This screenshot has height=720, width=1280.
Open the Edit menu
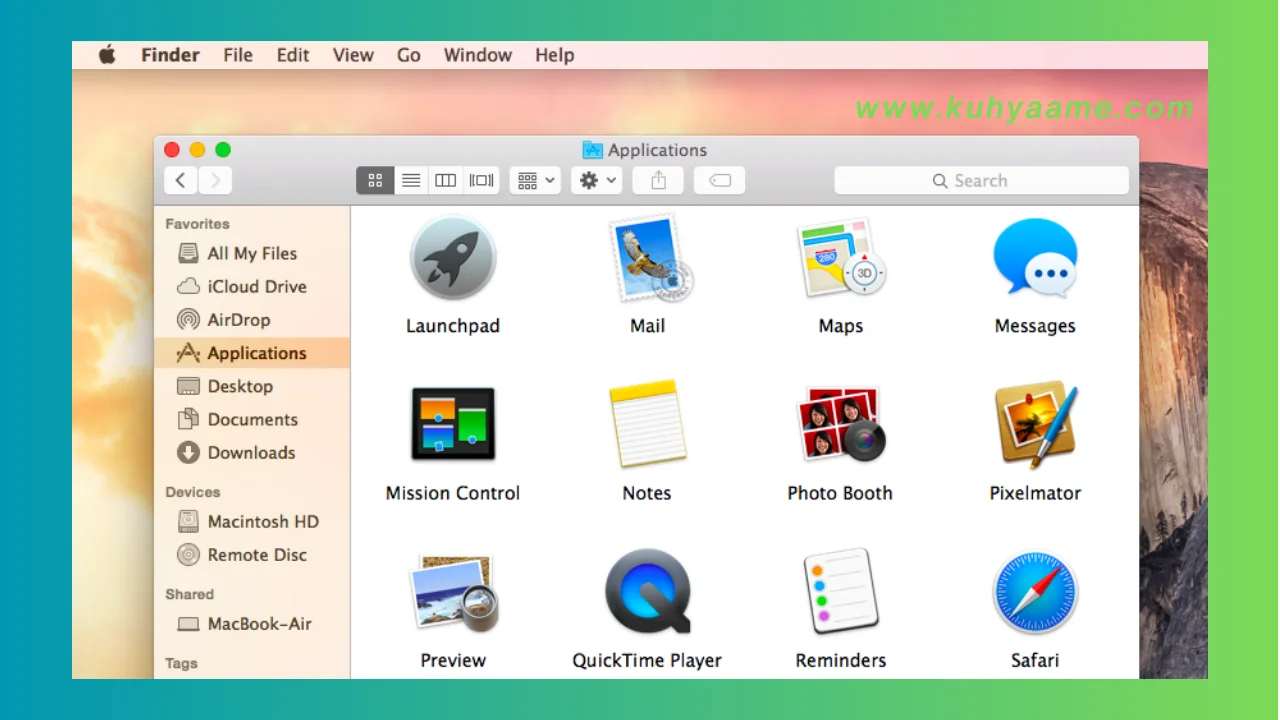point(293,55)
